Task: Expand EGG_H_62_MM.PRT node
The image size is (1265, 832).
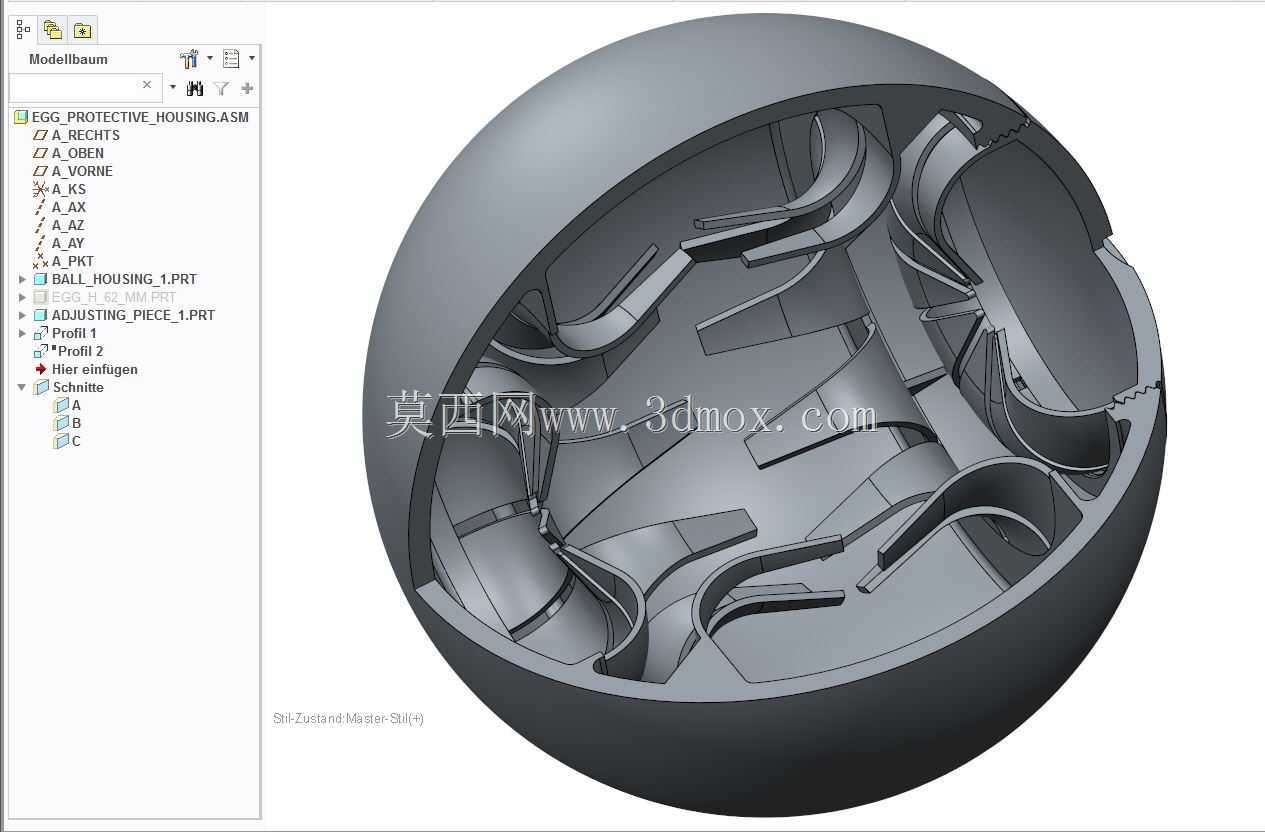Action: pyautogui.click(x=23, y=297)
